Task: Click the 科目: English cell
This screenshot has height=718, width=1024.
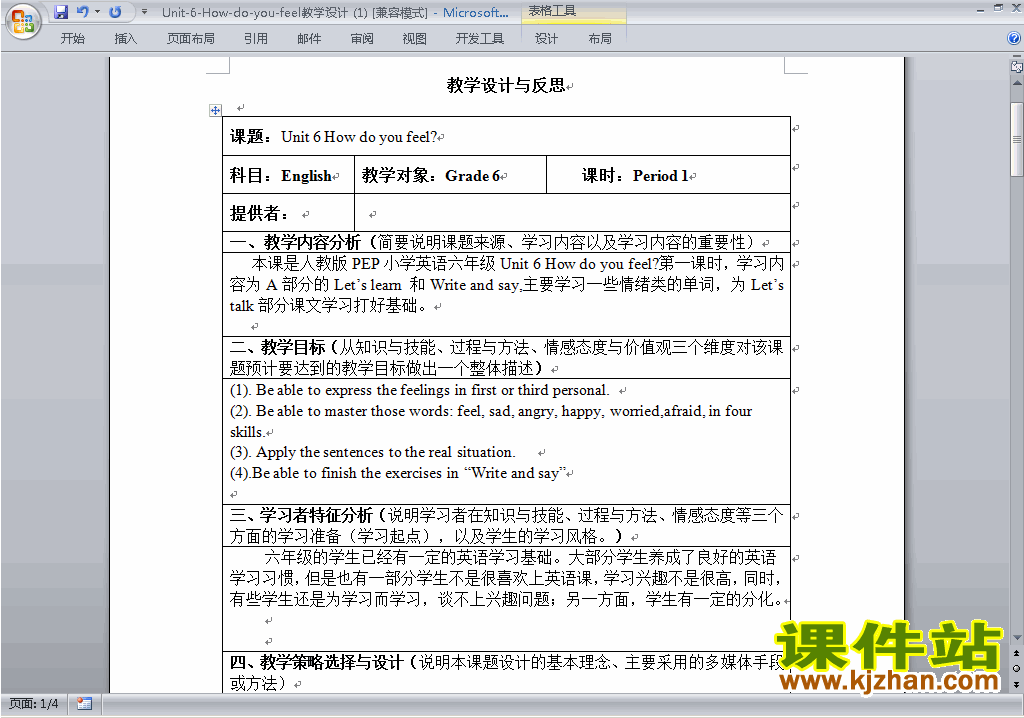Action: (x=288, y=175)
